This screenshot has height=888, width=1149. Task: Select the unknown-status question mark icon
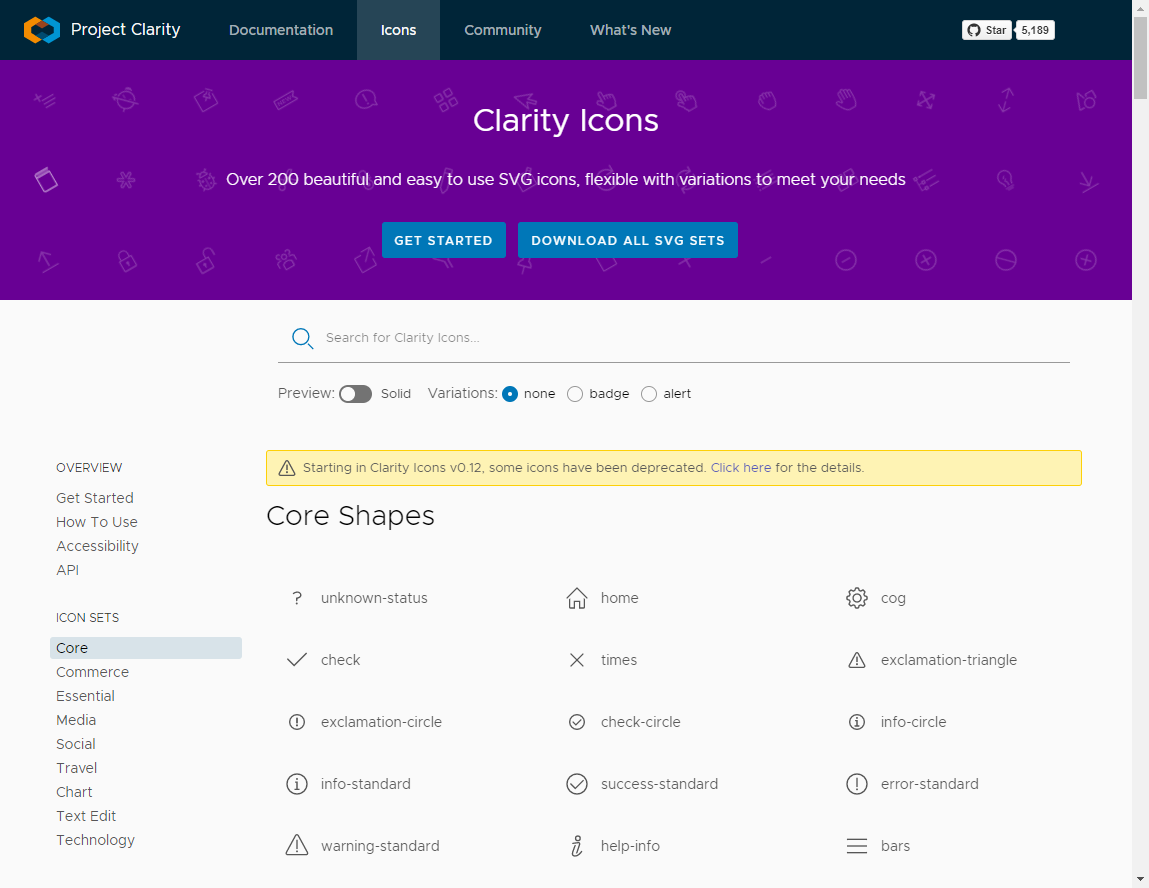297,599
